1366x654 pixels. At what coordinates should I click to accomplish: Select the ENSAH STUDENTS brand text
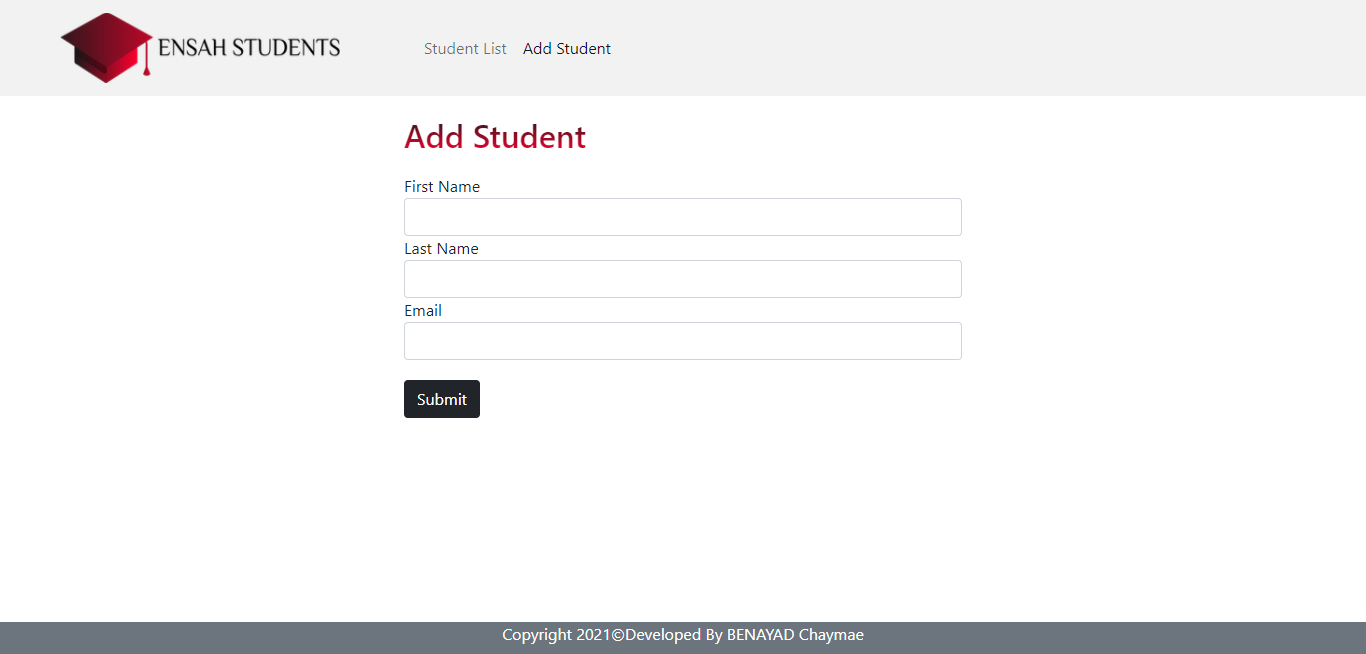(248, 47)
